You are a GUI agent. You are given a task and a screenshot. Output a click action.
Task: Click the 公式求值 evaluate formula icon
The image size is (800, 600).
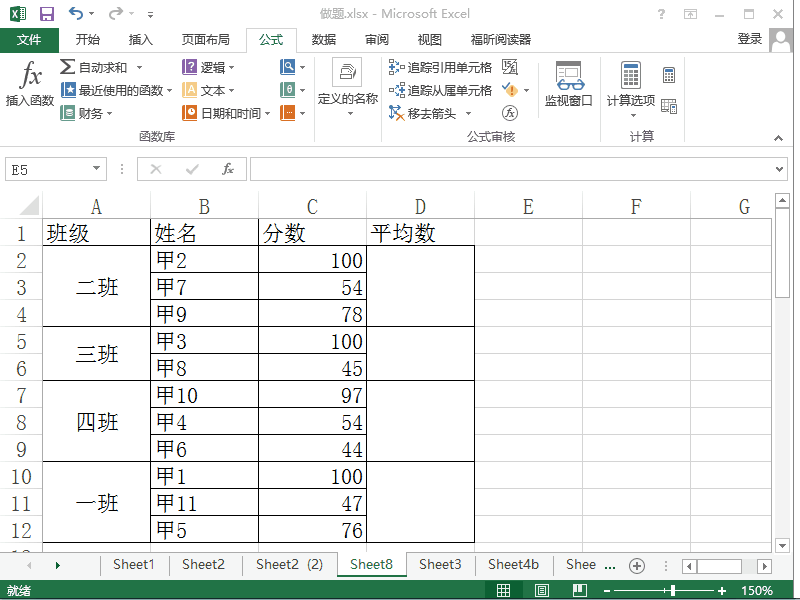(x=507, y=112)
